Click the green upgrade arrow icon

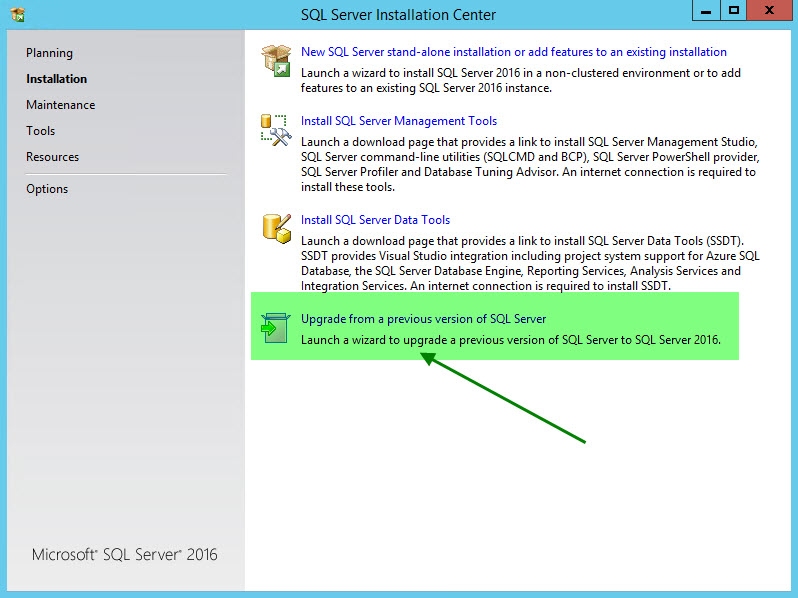click(x=275, y=328)
